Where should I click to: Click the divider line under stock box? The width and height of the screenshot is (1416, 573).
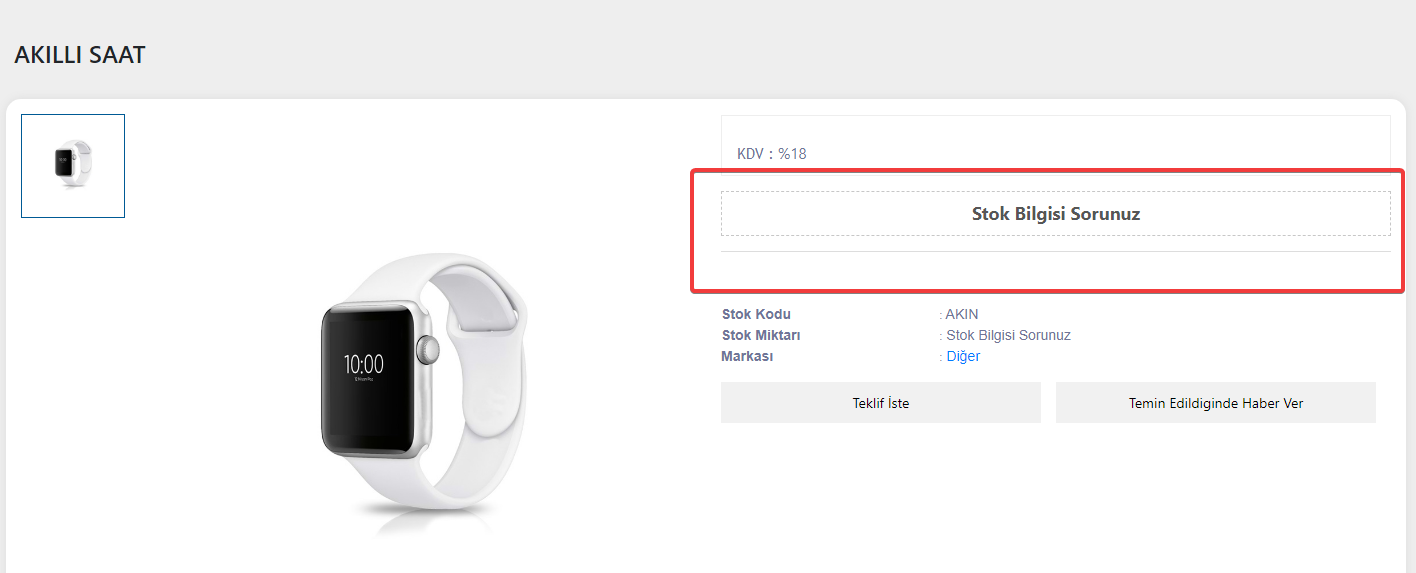pos(1055,252)
